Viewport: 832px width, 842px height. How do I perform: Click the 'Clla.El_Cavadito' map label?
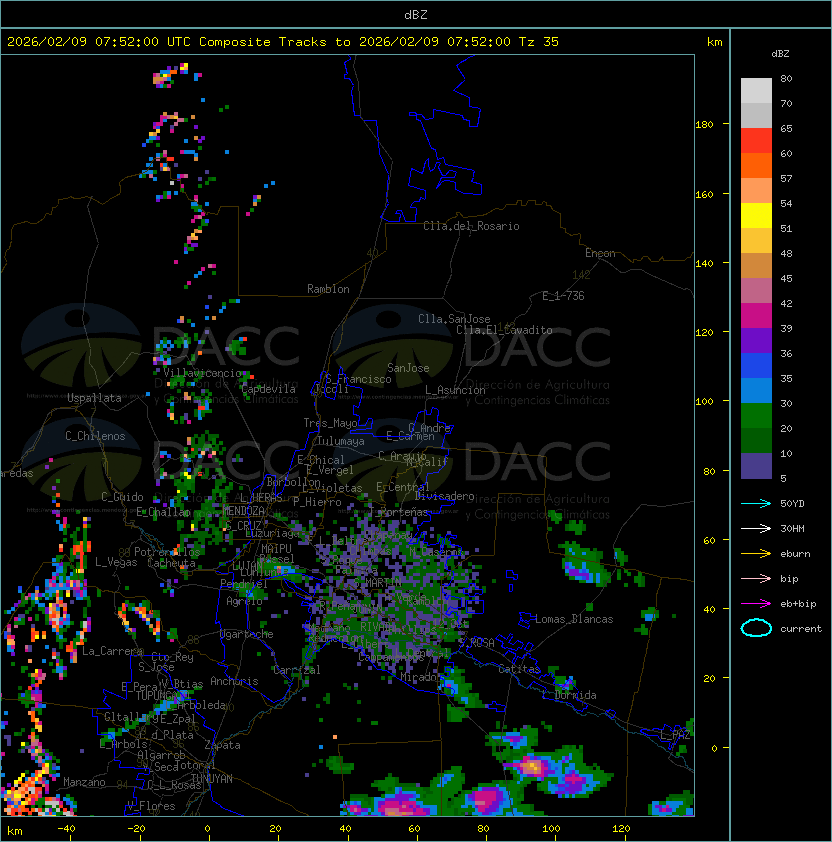coord(504,330)
